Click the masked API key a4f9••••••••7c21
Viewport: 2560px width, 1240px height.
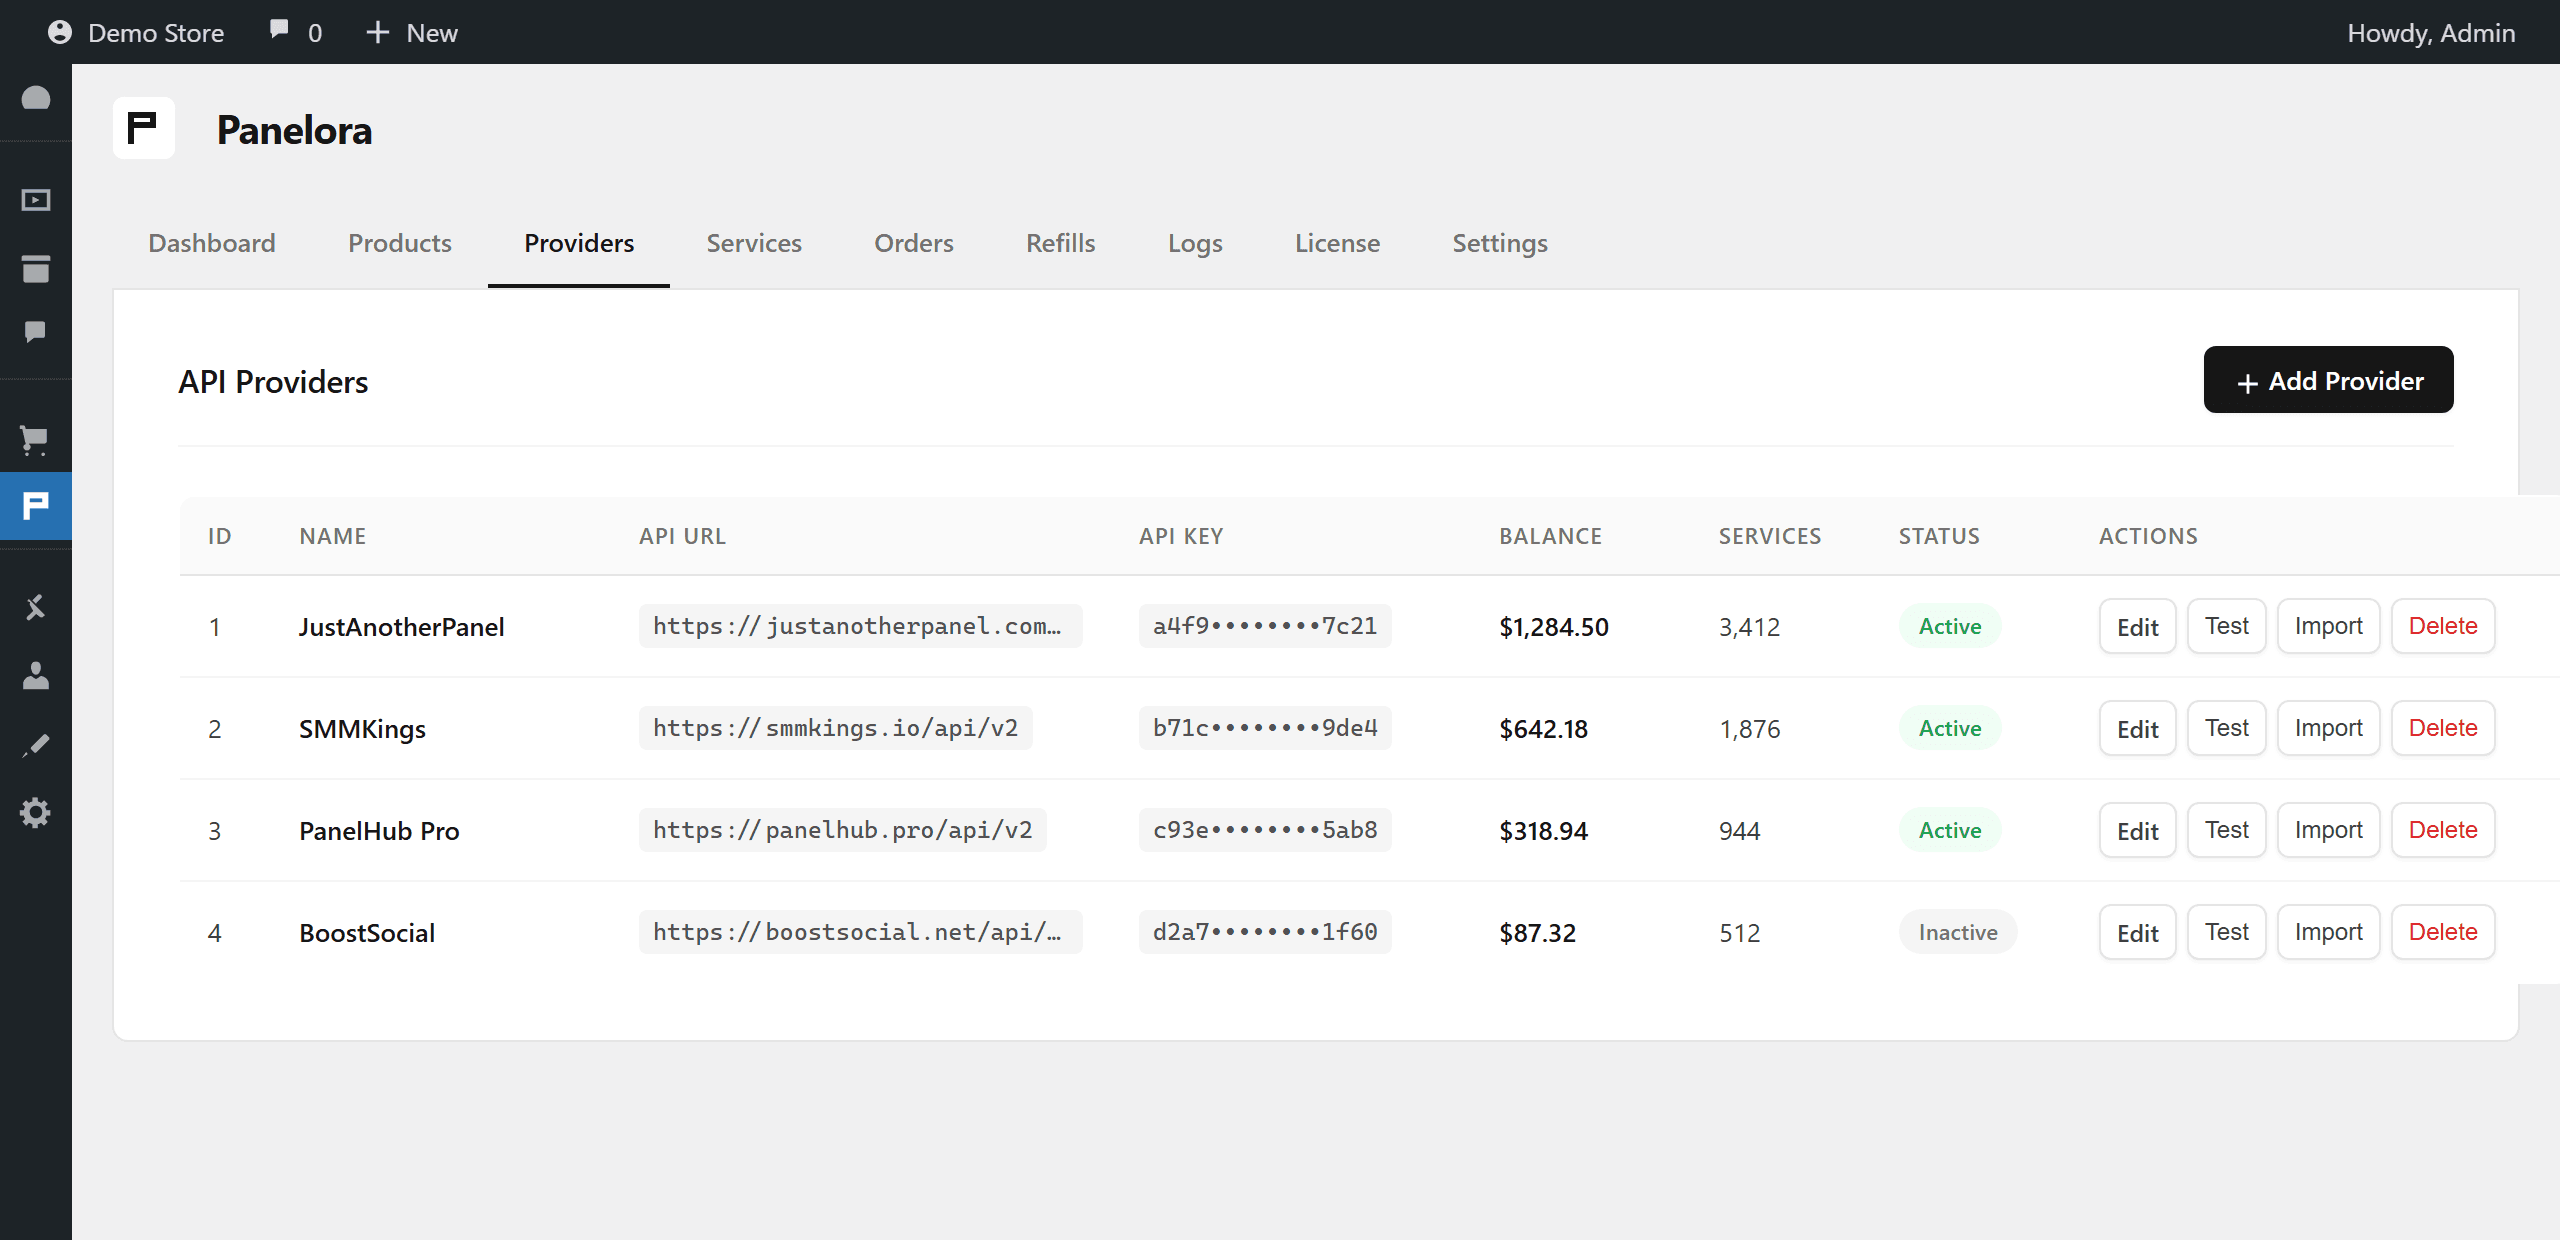click(1265, 626)
